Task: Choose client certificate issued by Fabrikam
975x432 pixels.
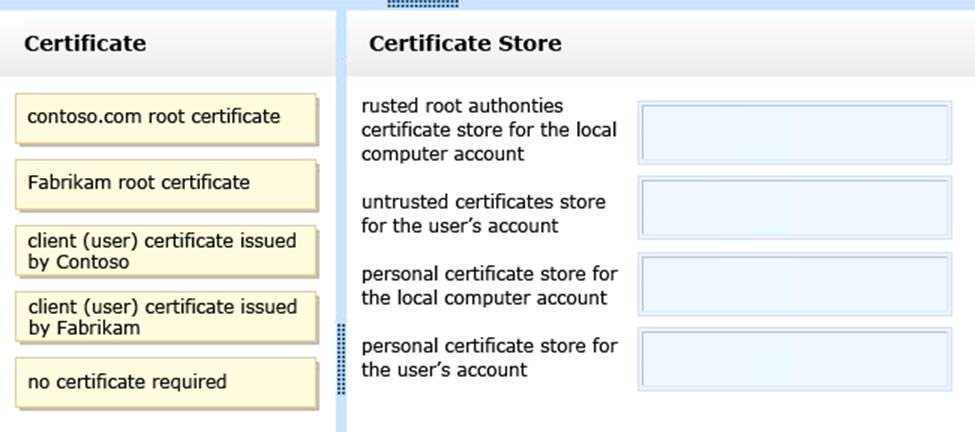Action: pos(166,317)
